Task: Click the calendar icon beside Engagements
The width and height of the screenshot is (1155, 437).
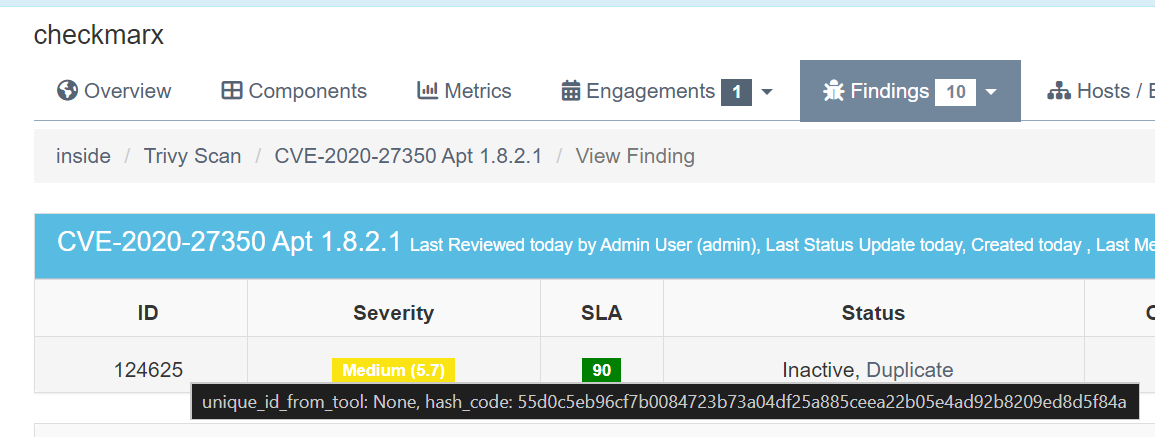Action: pyautogui.click(x=571, y=91)
